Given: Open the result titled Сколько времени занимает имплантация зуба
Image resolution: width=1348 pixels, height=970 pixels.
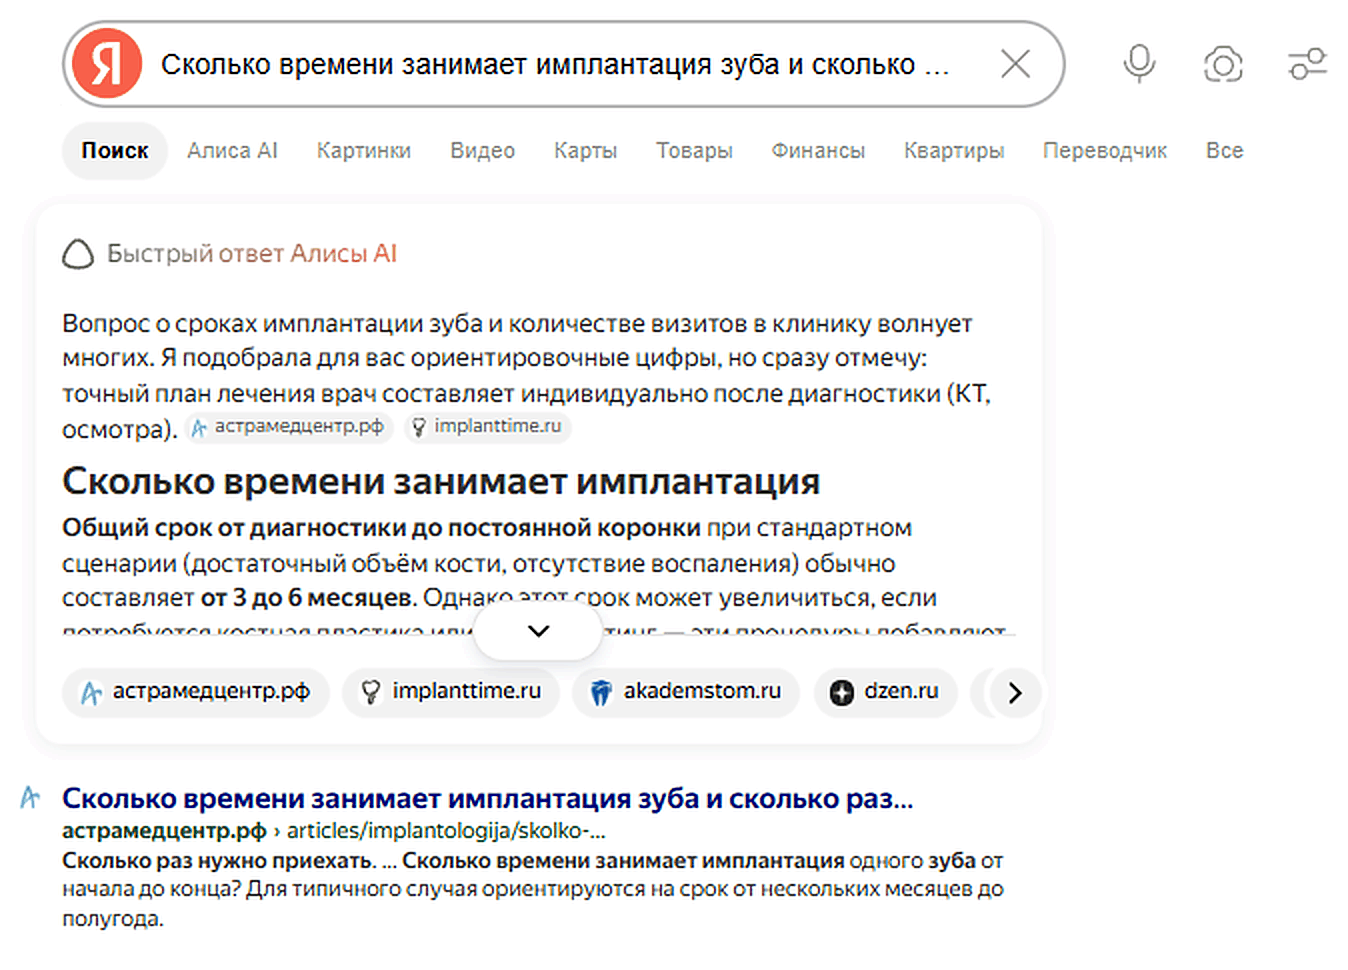Looking at the screenshot, I should (487, 799).
